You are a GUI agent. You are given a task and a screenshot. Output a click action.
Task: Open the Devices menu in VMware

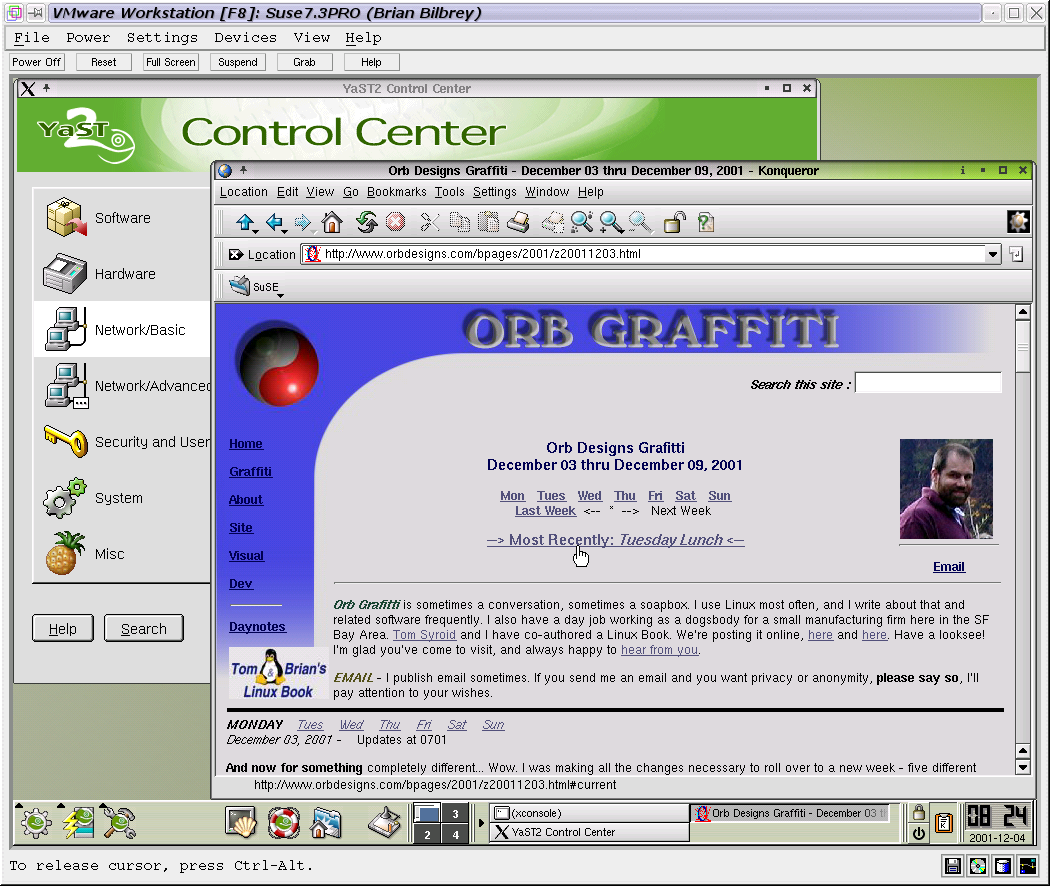click(x=245, y=38)
